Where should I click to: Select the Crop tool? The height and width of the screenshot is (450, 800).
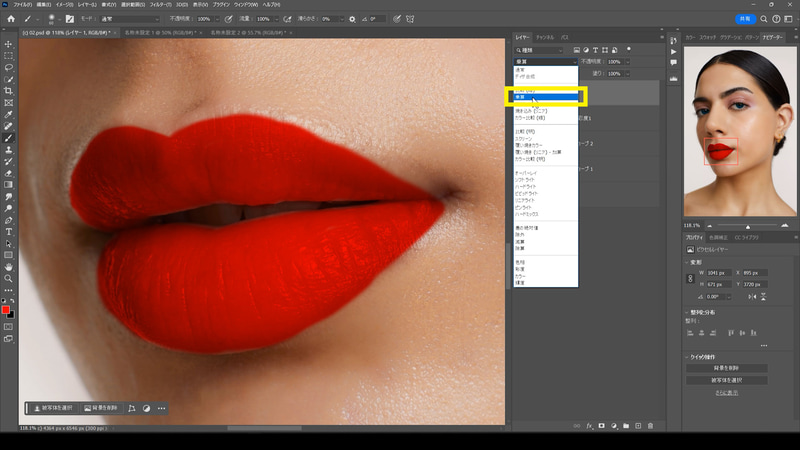pyautogui.click(x=8, y=91)
